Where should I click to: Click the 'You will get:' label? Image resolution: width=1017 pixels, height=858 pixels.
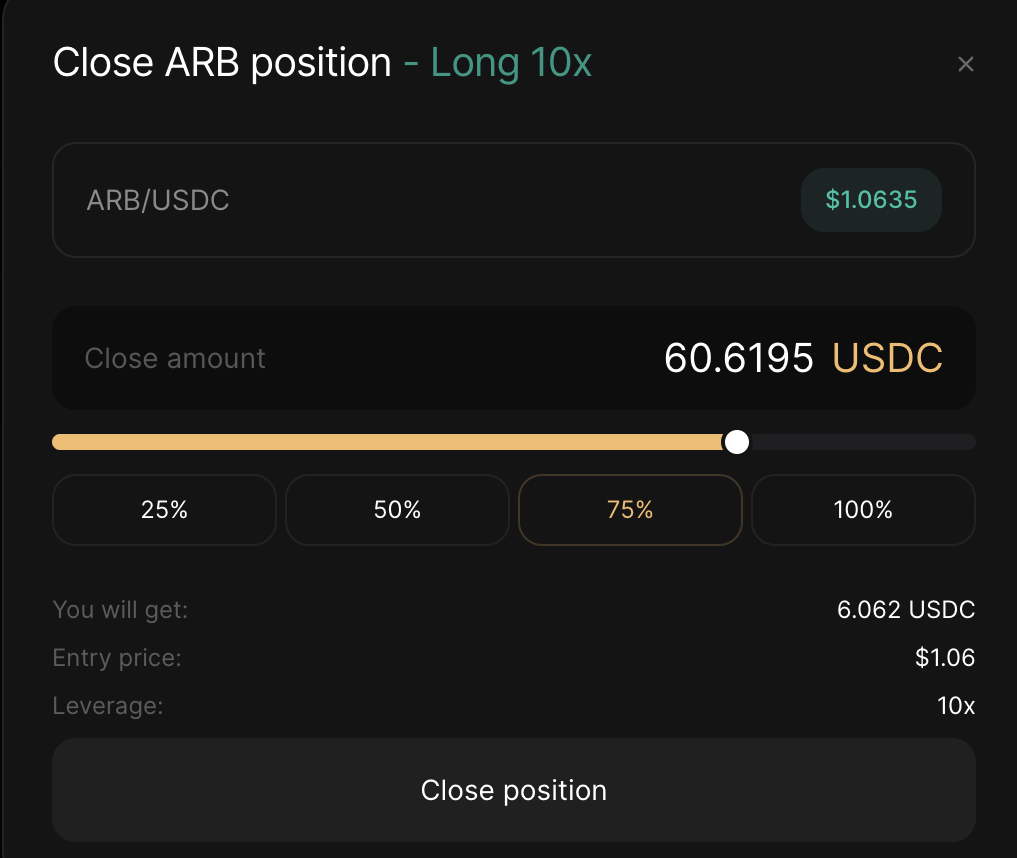(x=120, y=609)
